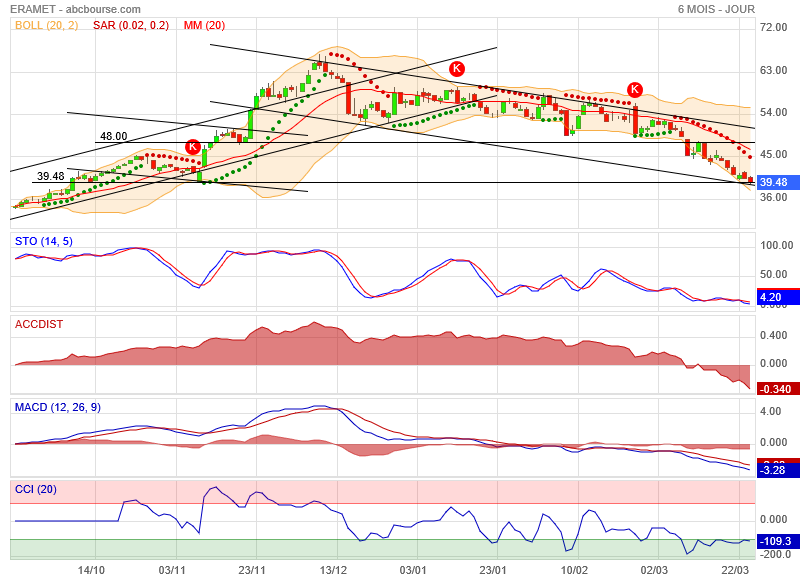Click the red -0.340 ACCDIST value tag
Image resolution: width=800 pixels, height=580 pixels.
click(777, 389)
